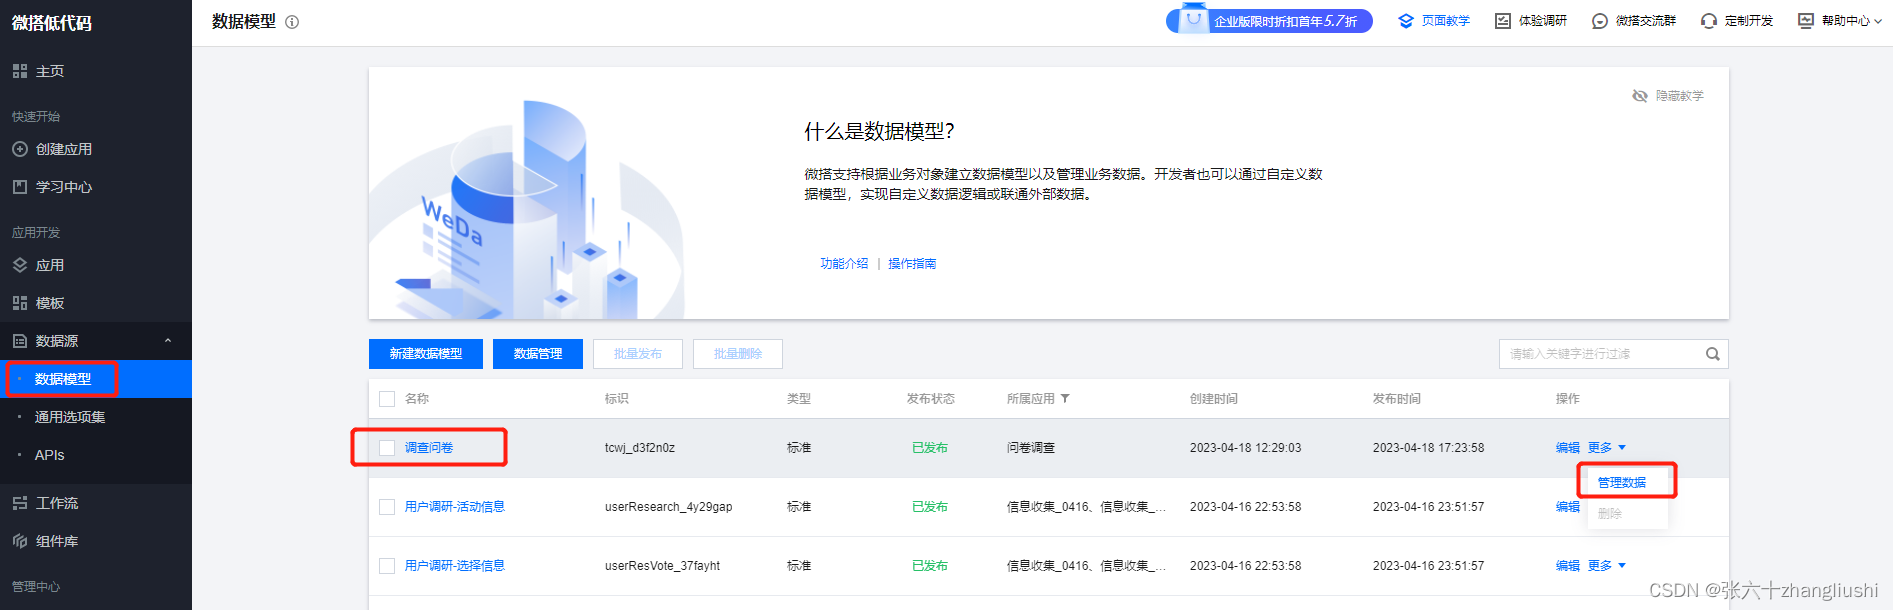Click the 创建应用 plus icon

[20, 149]
